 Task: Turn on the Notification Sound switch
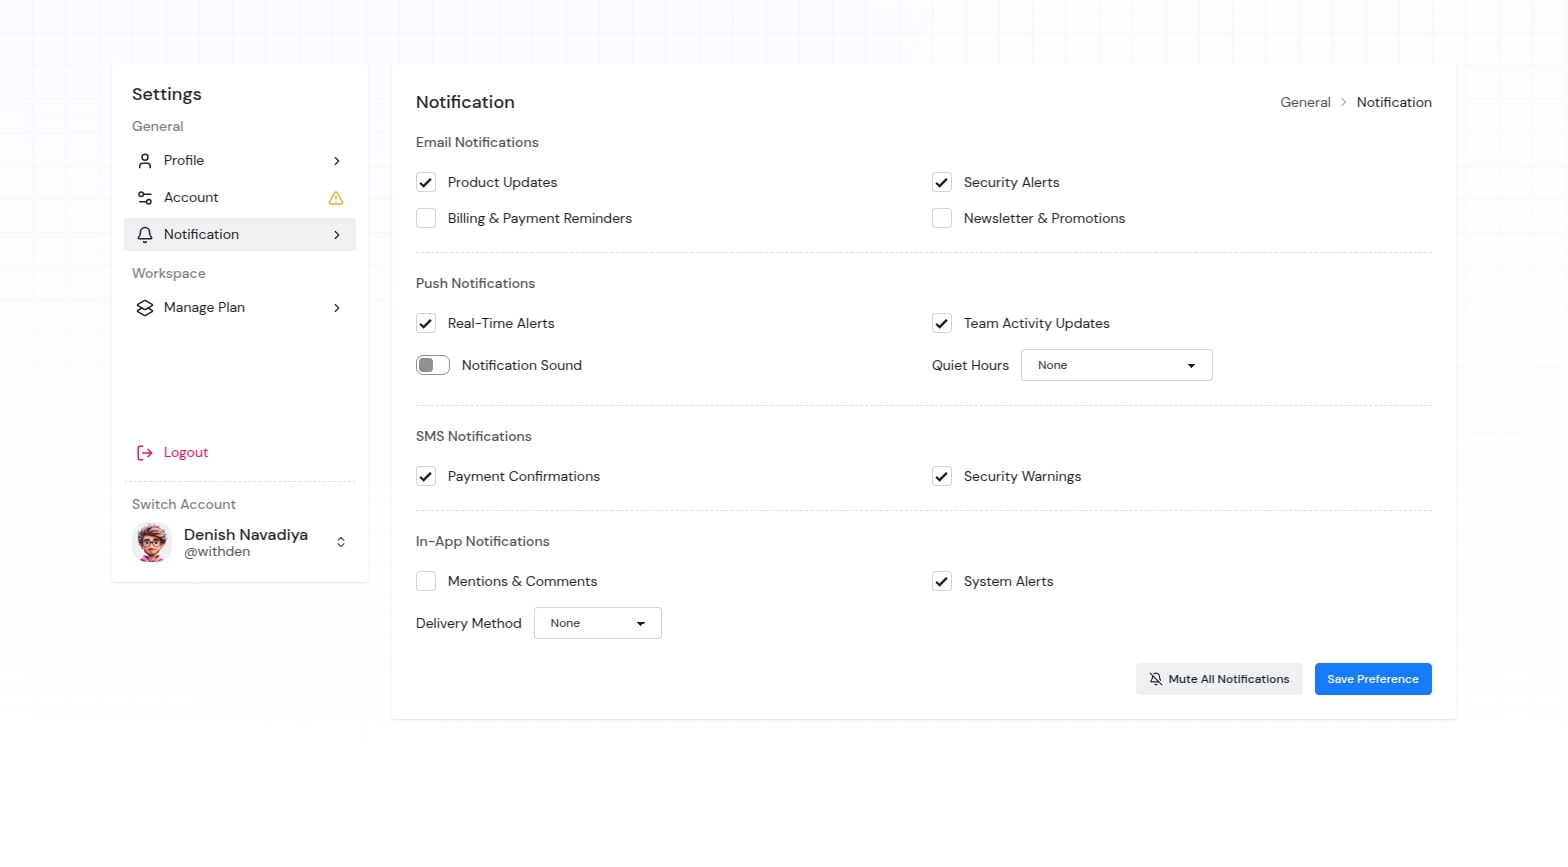(433, 365)
